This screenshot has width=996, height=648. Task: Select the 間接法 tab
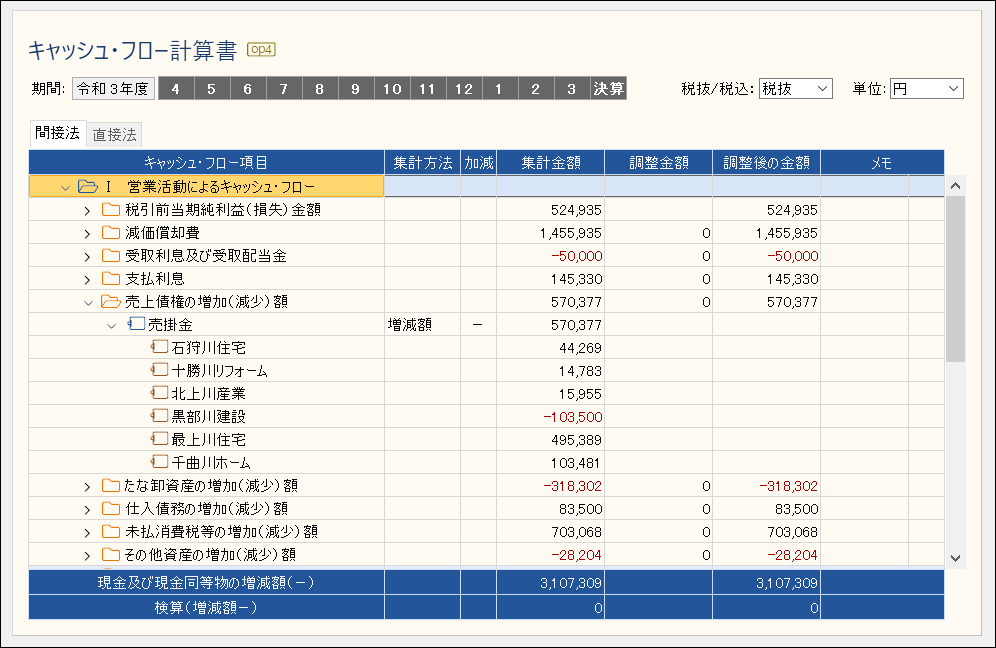coord(57,133)
